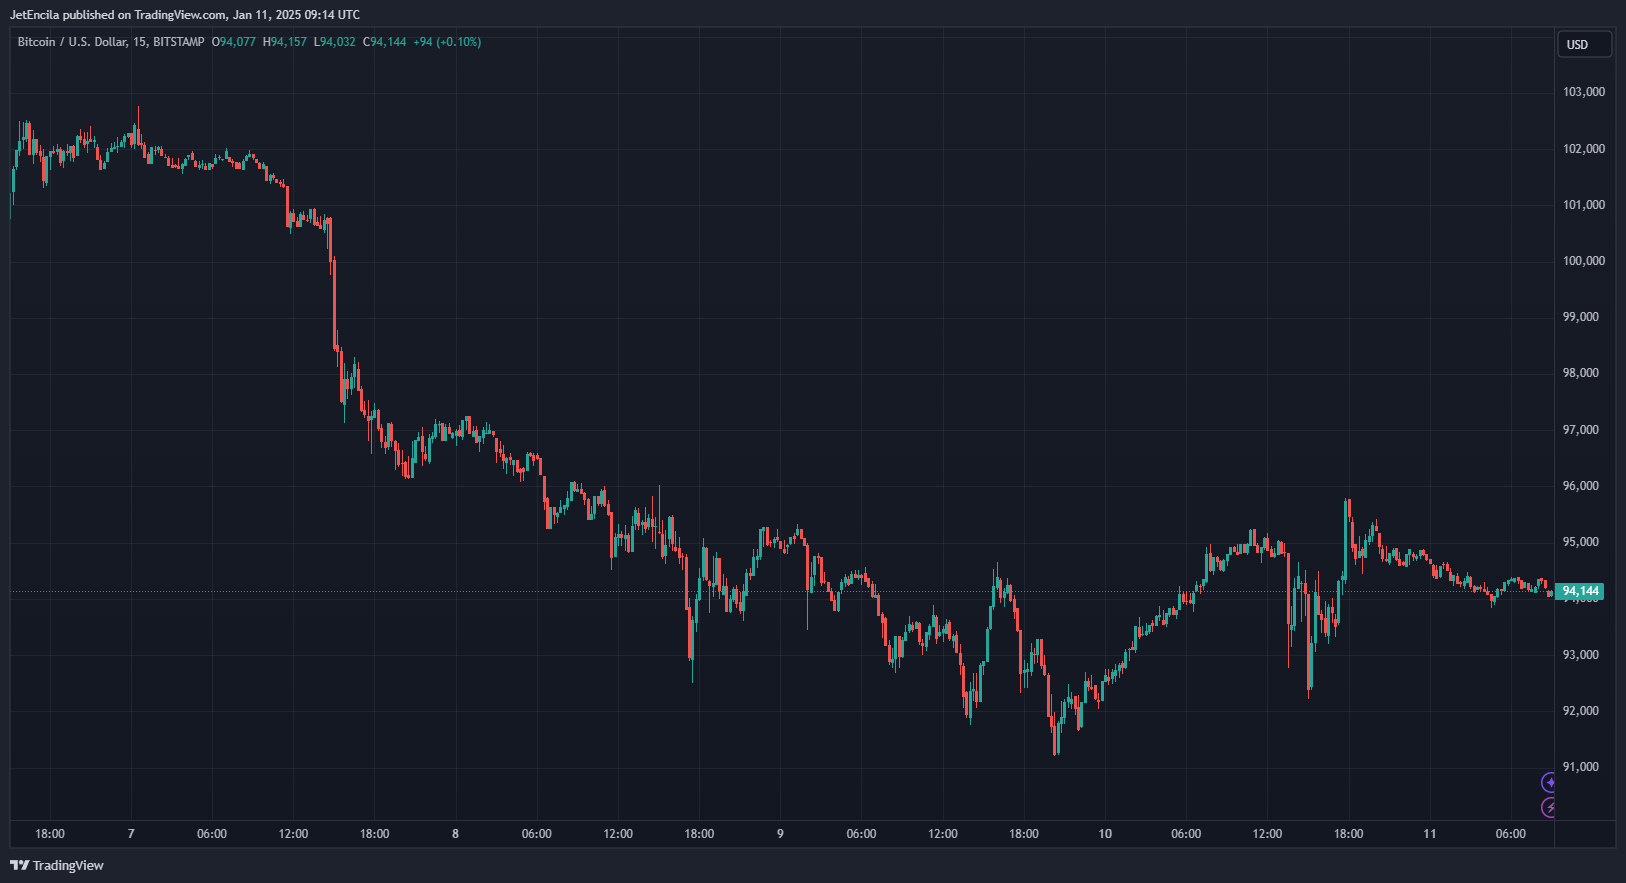Click date label 11 on time axis
1626x883 pixels.
(1430, 834)
